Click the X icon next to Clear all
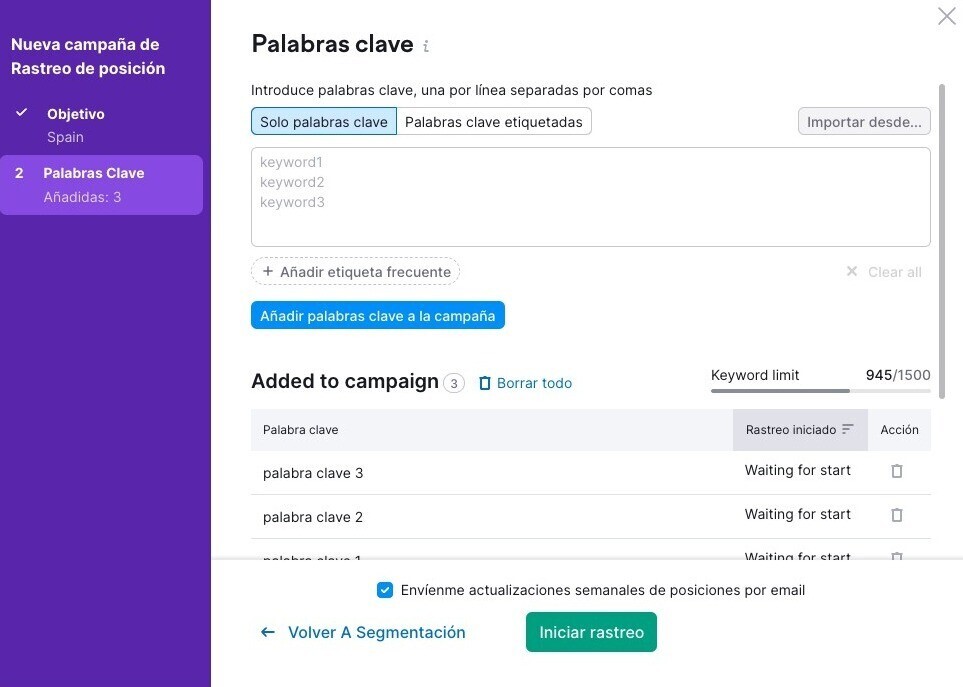Screen dimensions: 963x687 (852, 272)
